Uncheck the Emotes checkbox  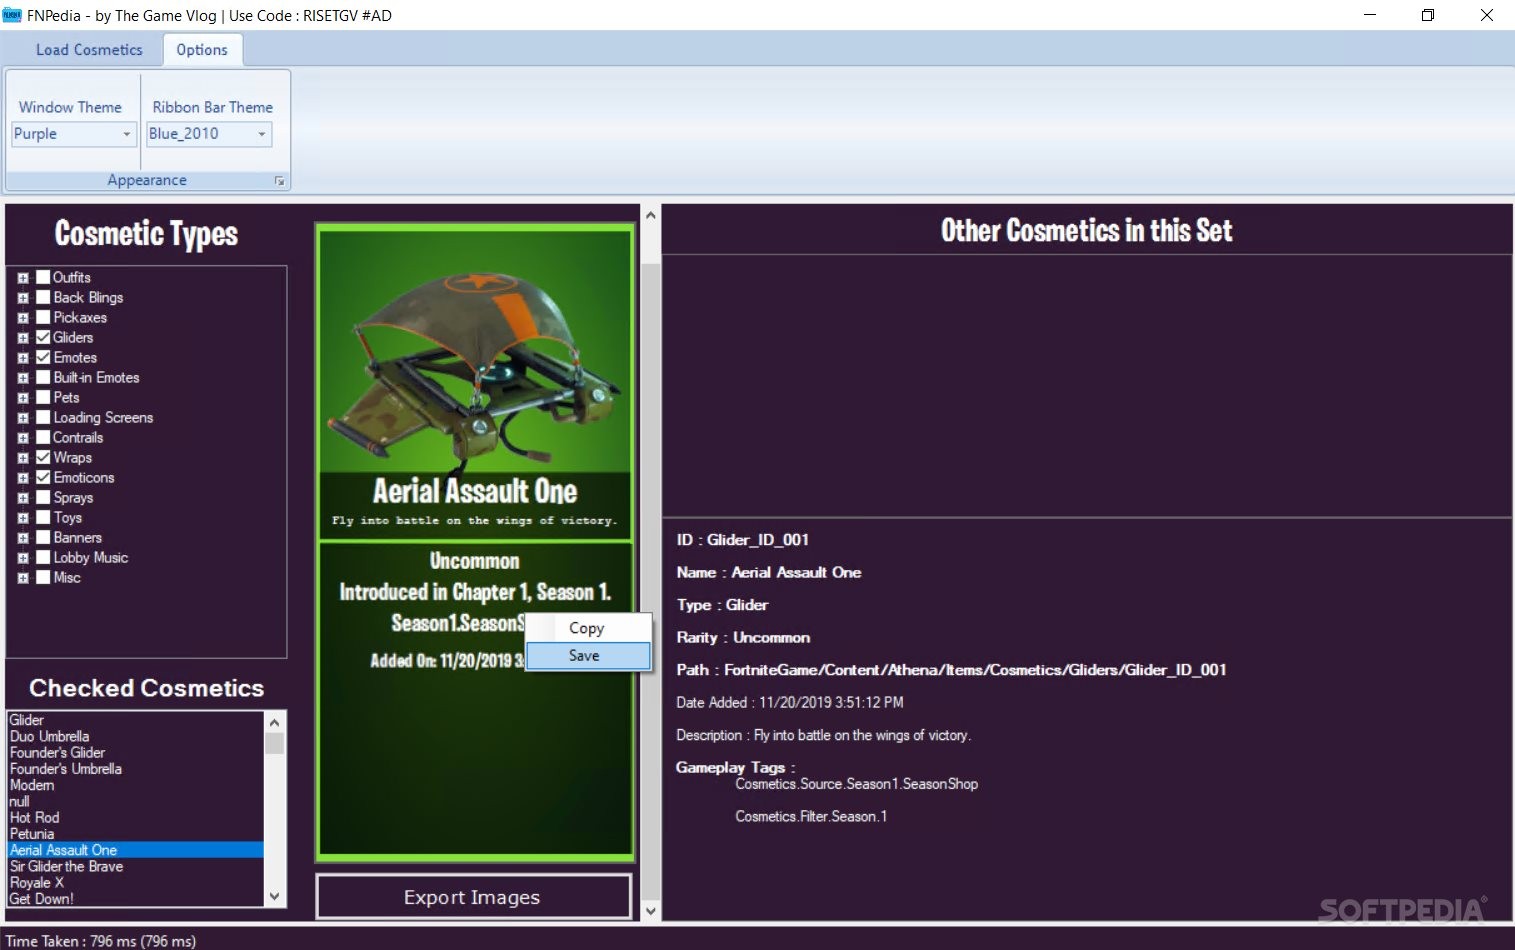tap(43, 357)
